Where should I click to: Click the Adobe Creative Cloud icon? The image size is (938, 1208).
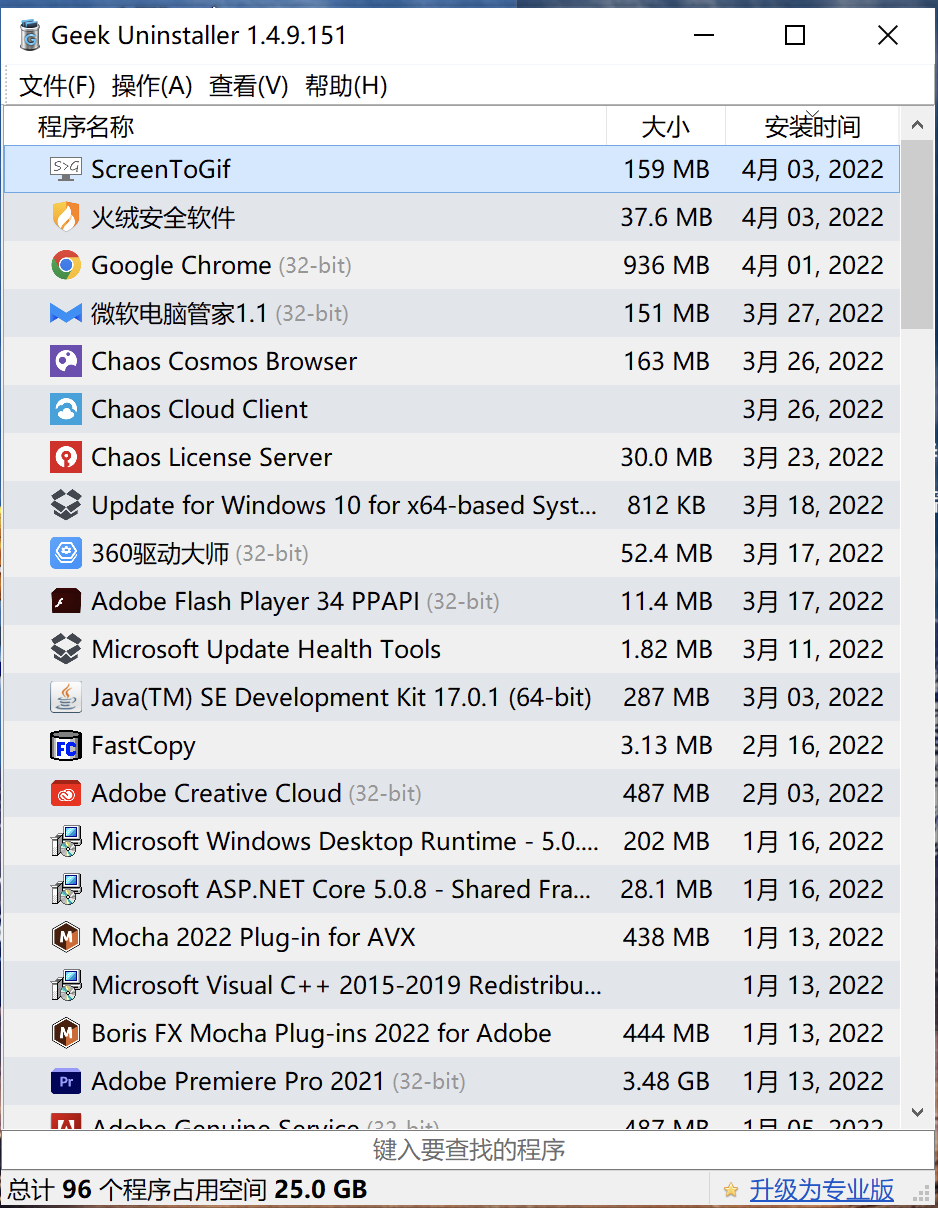(66, 793)
